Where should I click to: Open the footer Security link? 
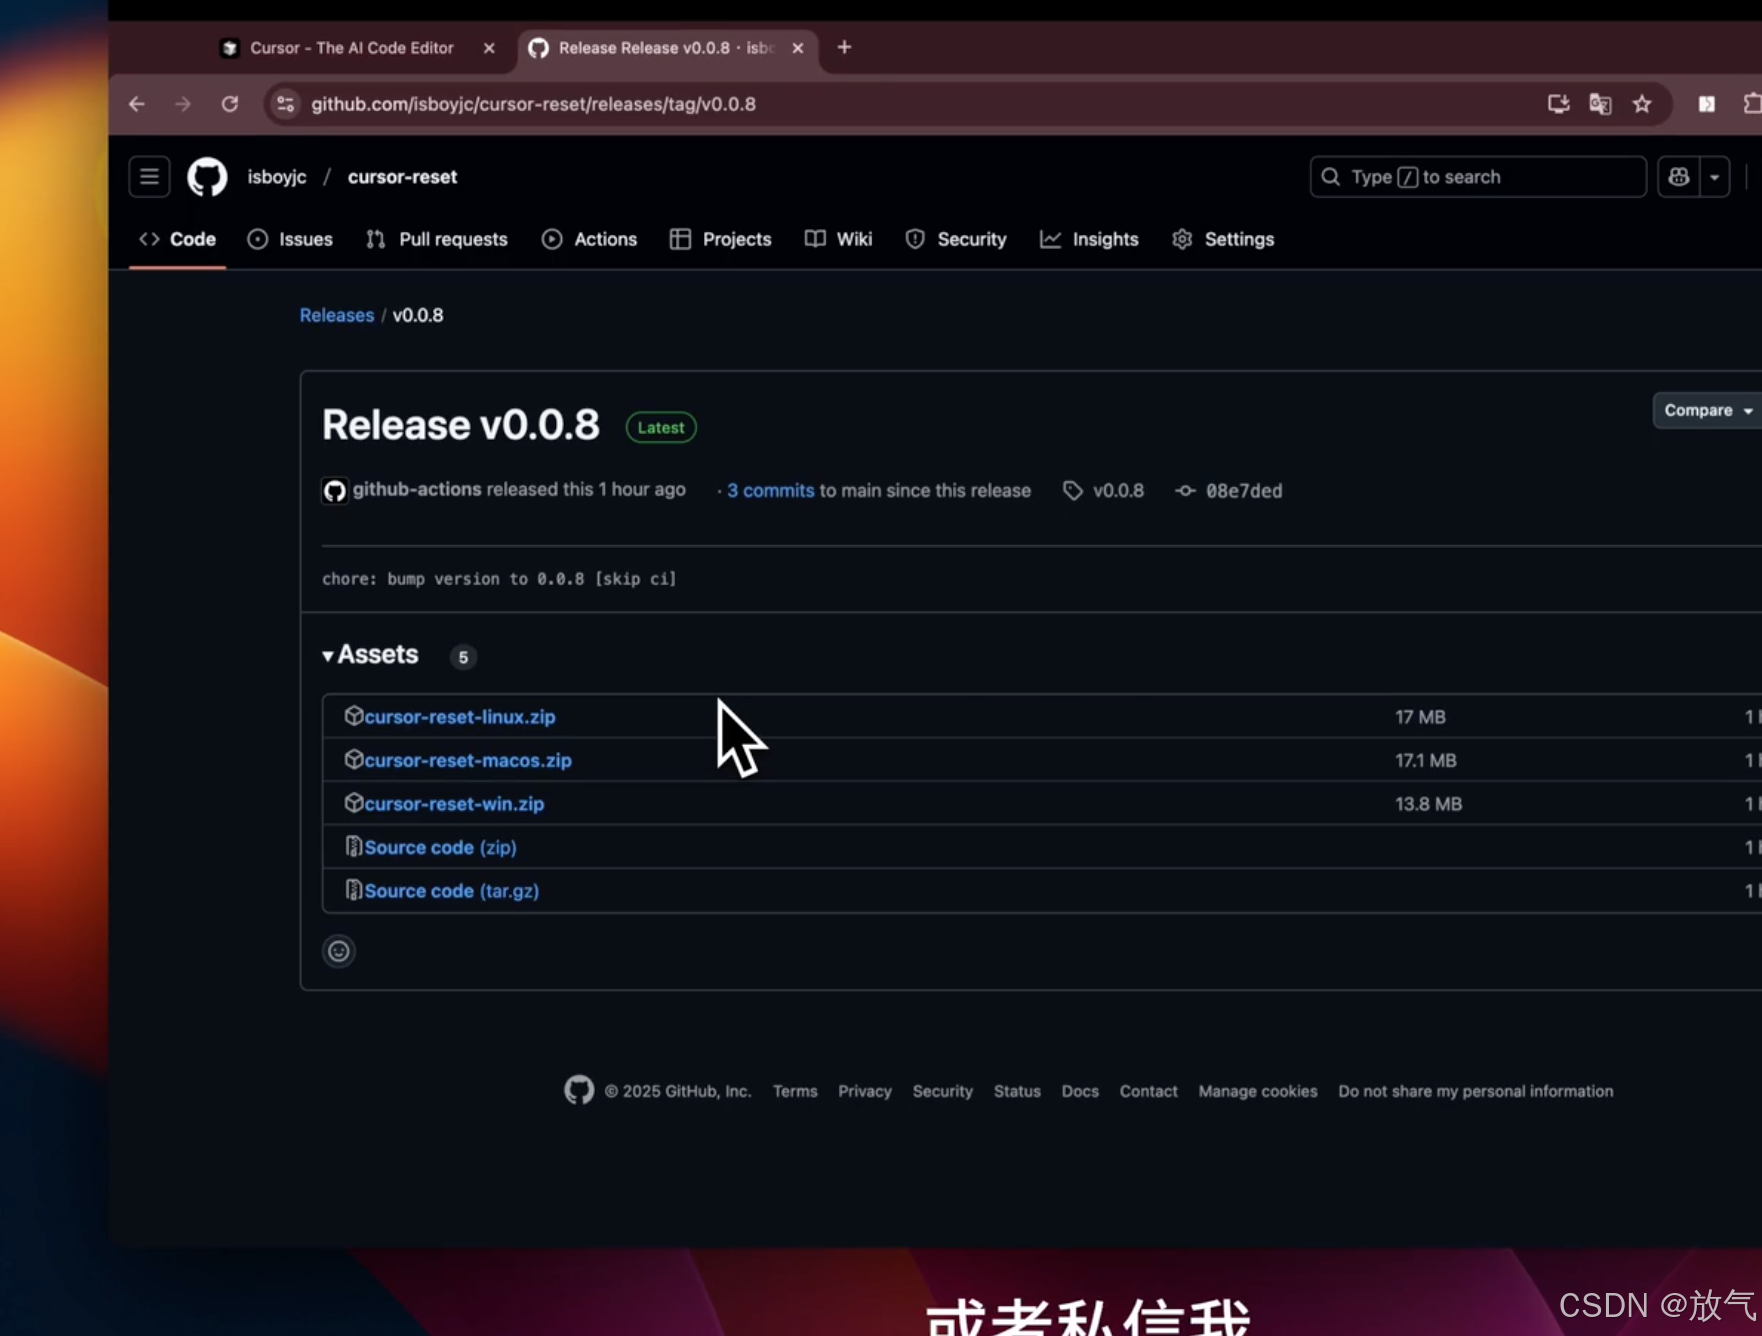click(943, 1091)
